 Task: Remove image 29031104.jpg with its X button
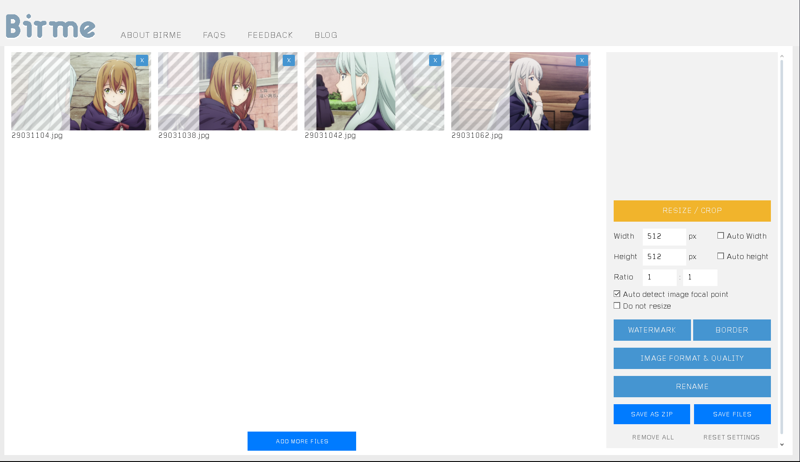(x=142, y=60)
